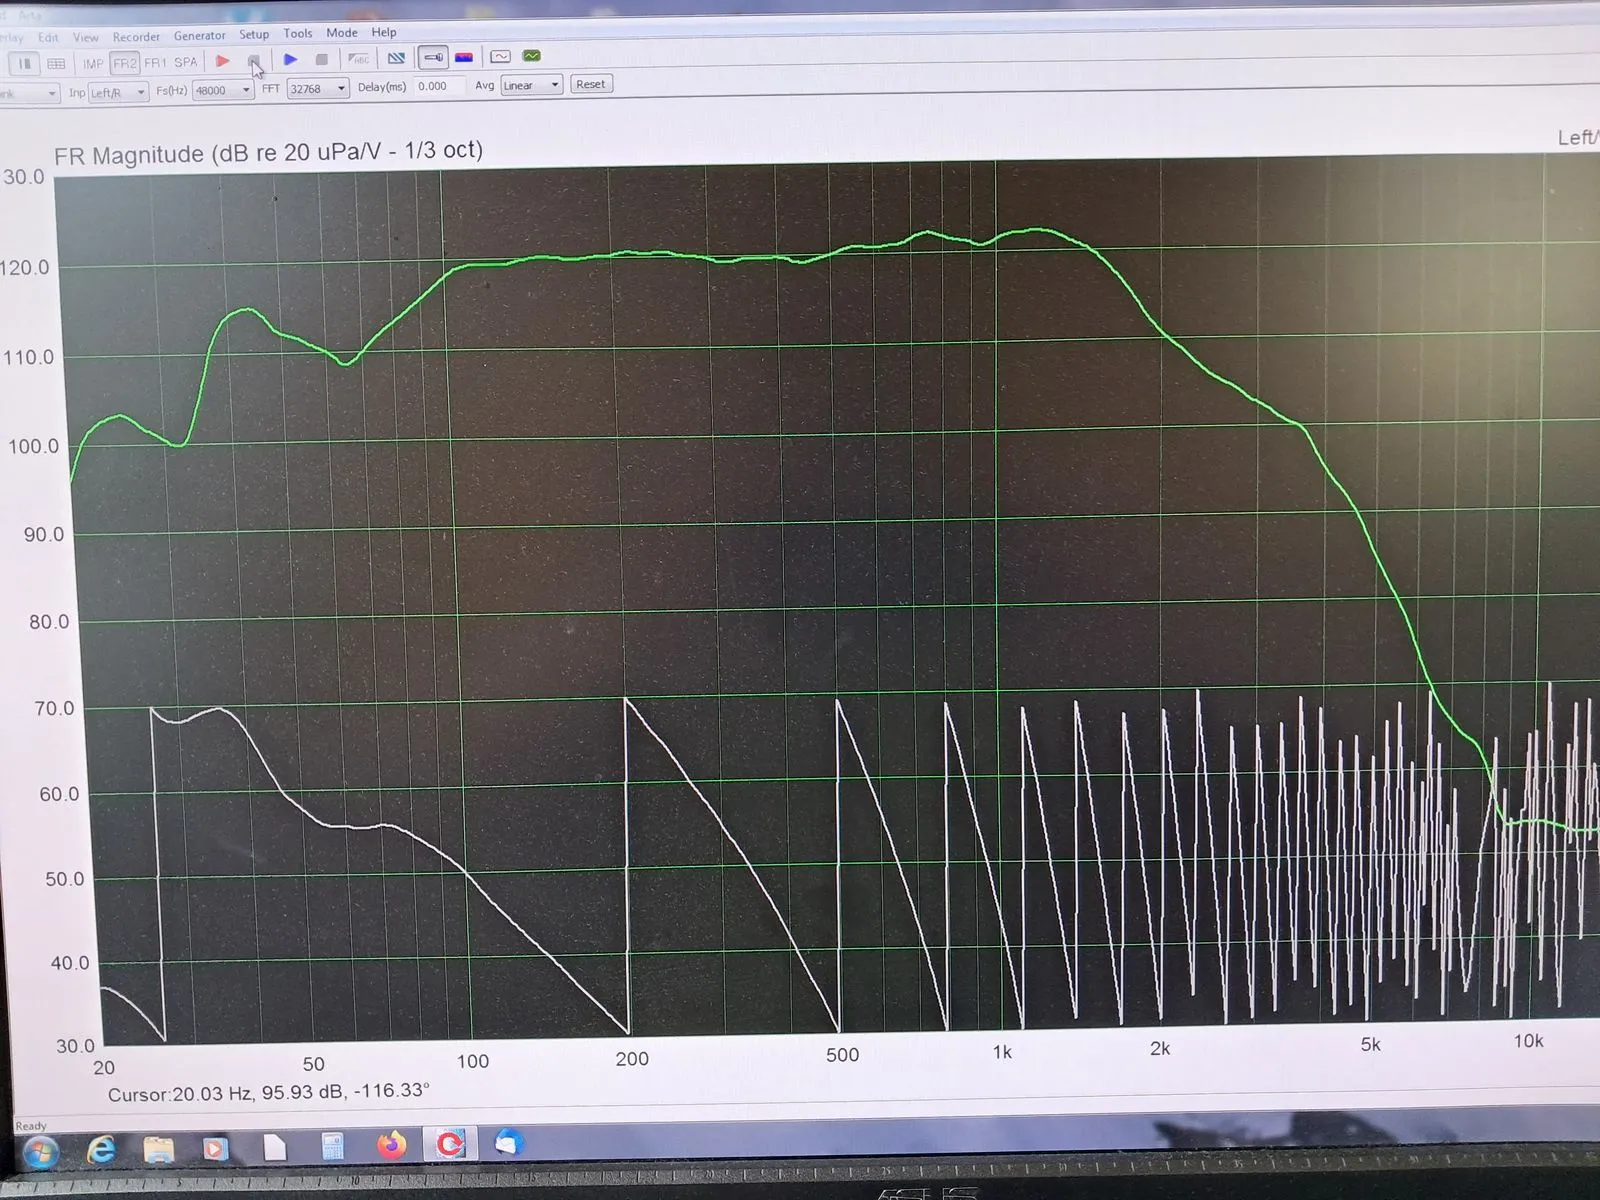
Task: Click the spectrogram color display icon
Action: [464, 57]
